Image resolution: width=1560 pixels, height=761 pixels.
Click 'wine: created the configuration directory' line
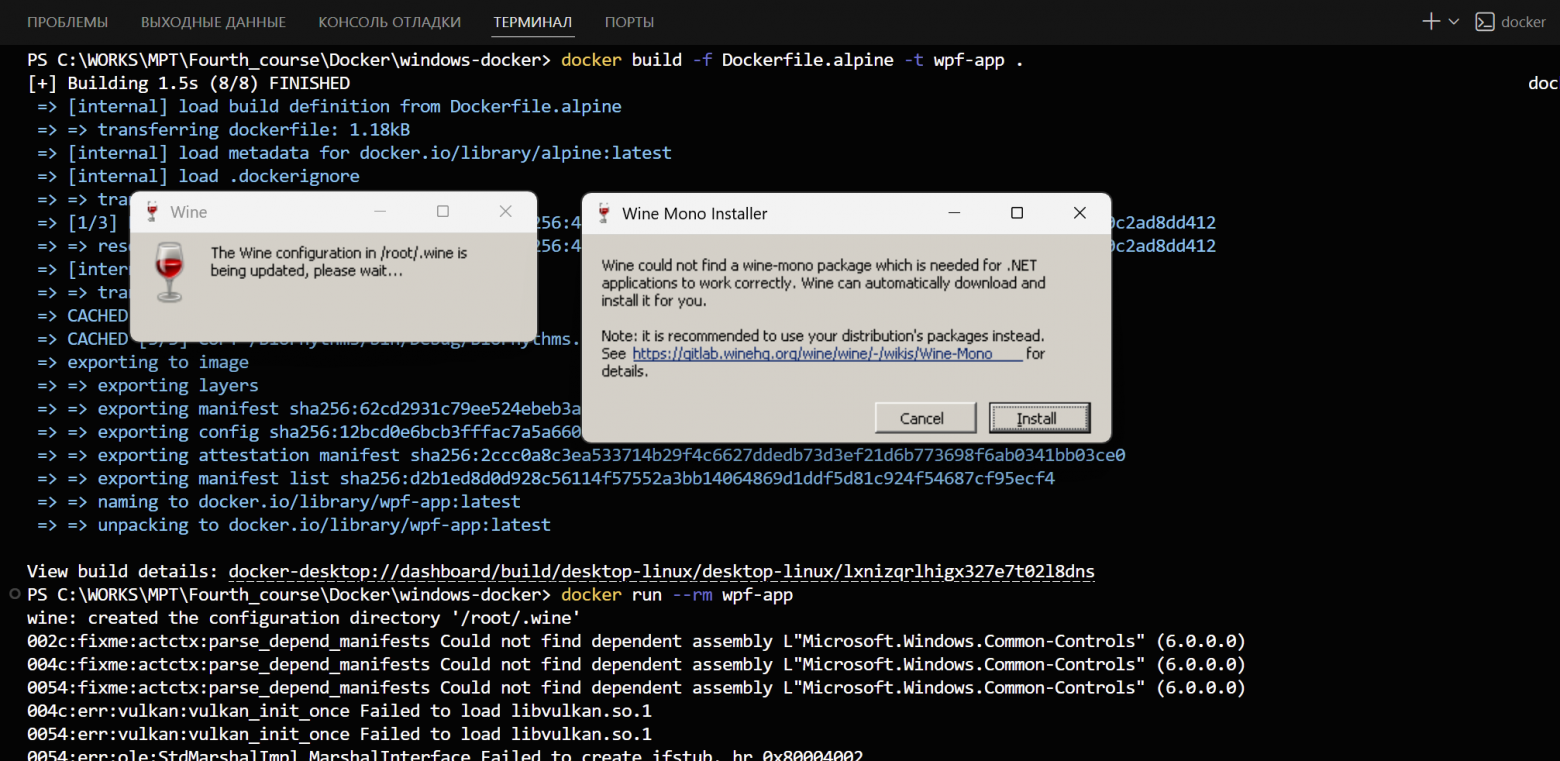(x=304, y=618)
